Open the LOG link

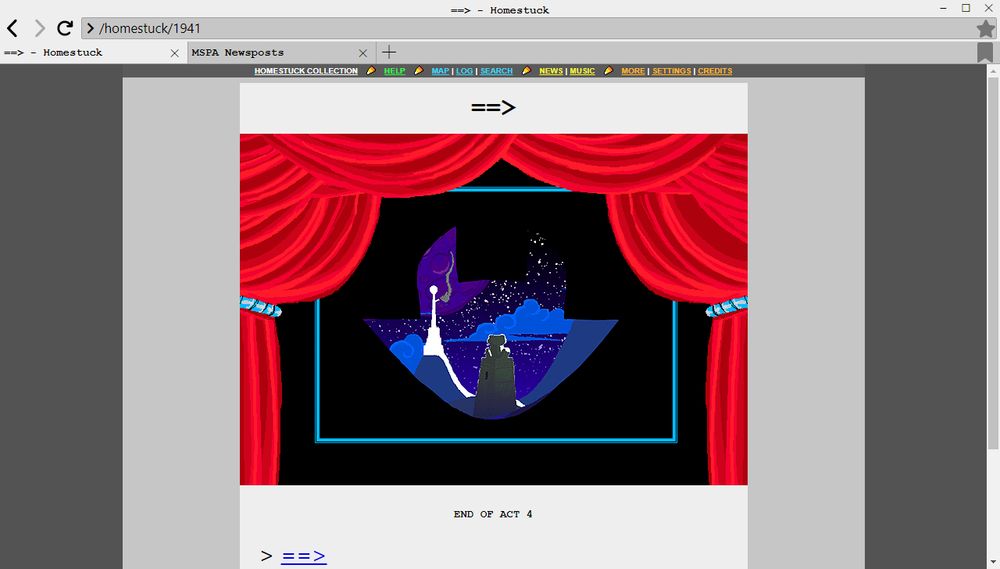[x=464, y=71]
